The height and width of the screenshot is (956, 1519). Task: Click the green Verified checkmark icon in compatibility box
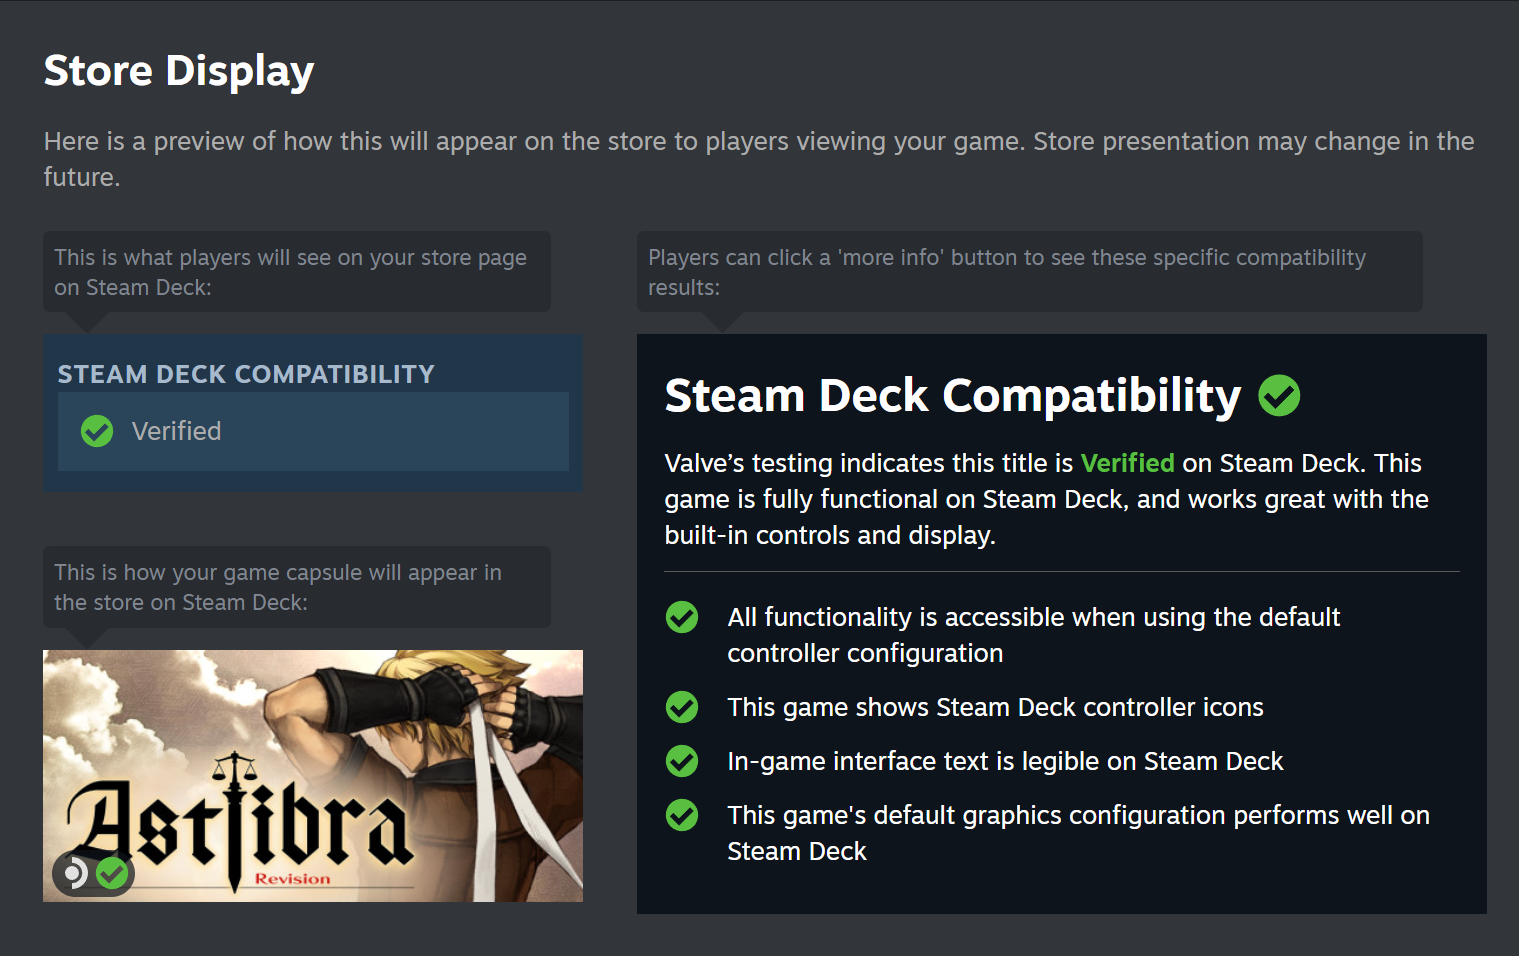97,431
